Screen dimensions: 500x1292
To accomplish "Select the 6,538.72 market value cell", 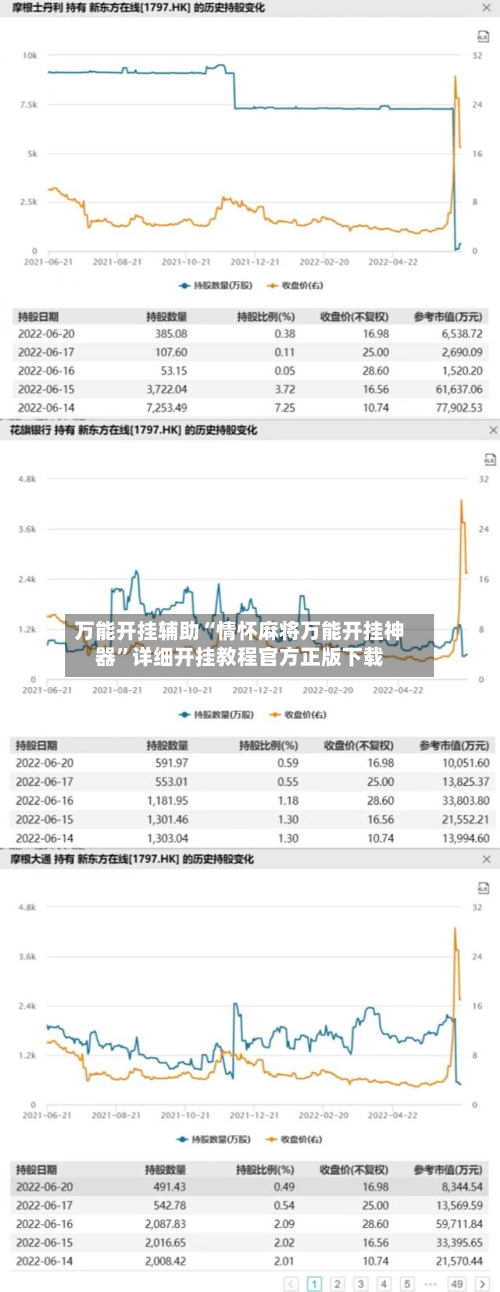I will point(461,334).
